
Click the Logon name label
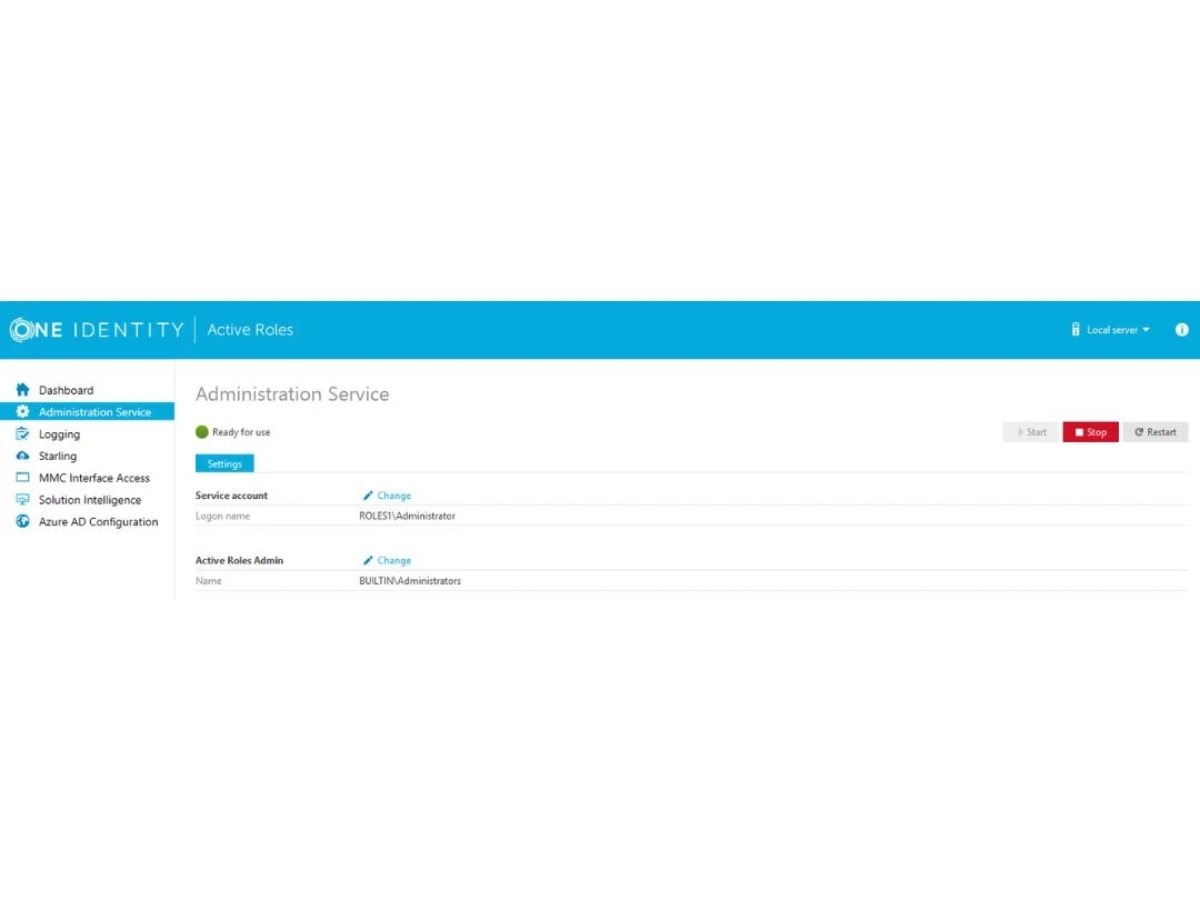point(222,516)
